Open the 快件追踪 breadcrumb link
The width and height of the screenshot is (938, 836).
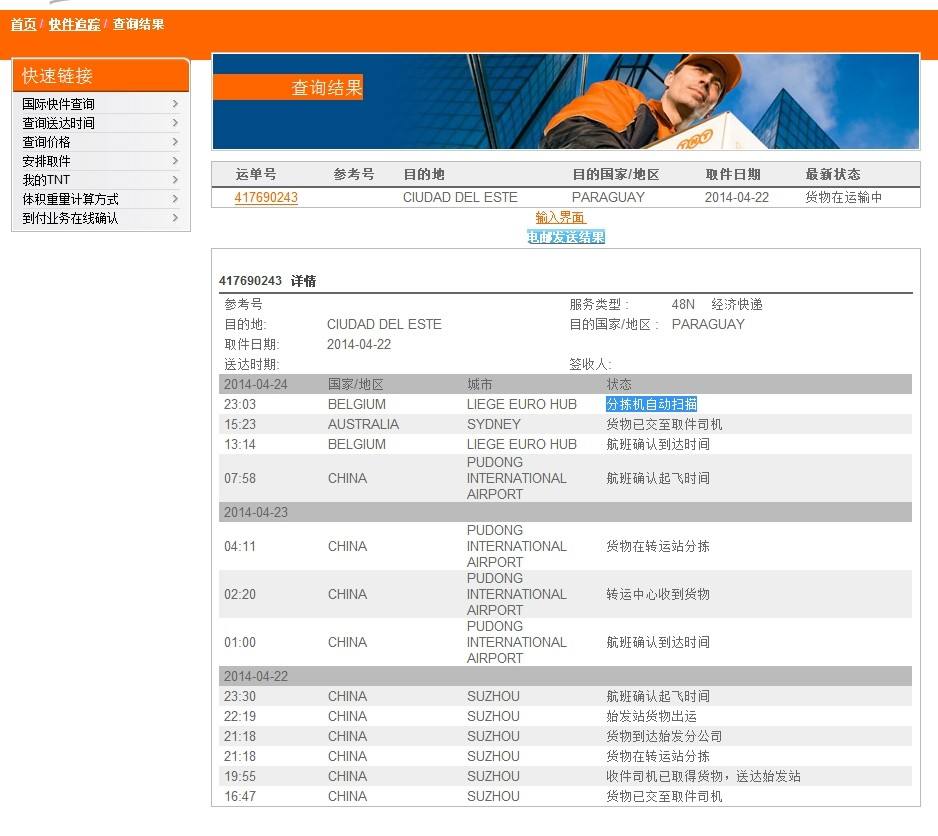tap(74, 25)
